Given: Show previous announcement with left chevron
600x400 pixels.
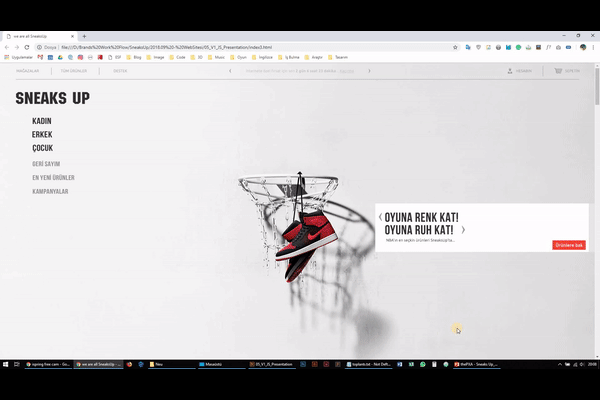Looking at the screenshot, I should coord(230,71).
